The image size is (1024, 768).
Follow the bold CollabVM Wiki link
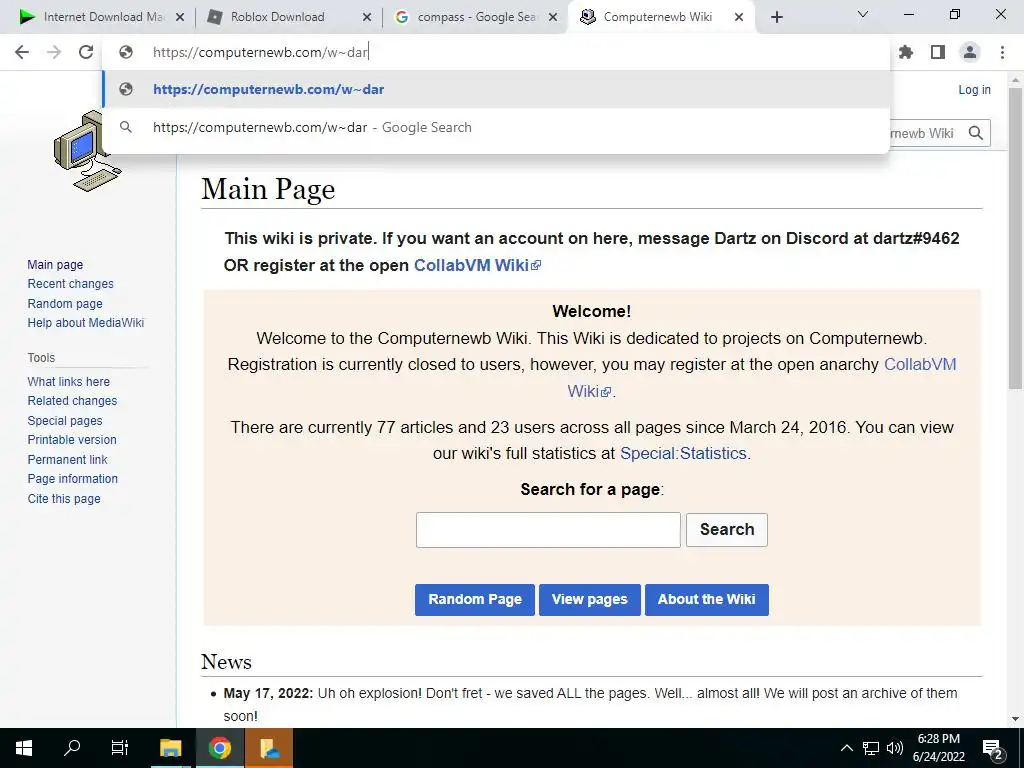tap(477, 265)
